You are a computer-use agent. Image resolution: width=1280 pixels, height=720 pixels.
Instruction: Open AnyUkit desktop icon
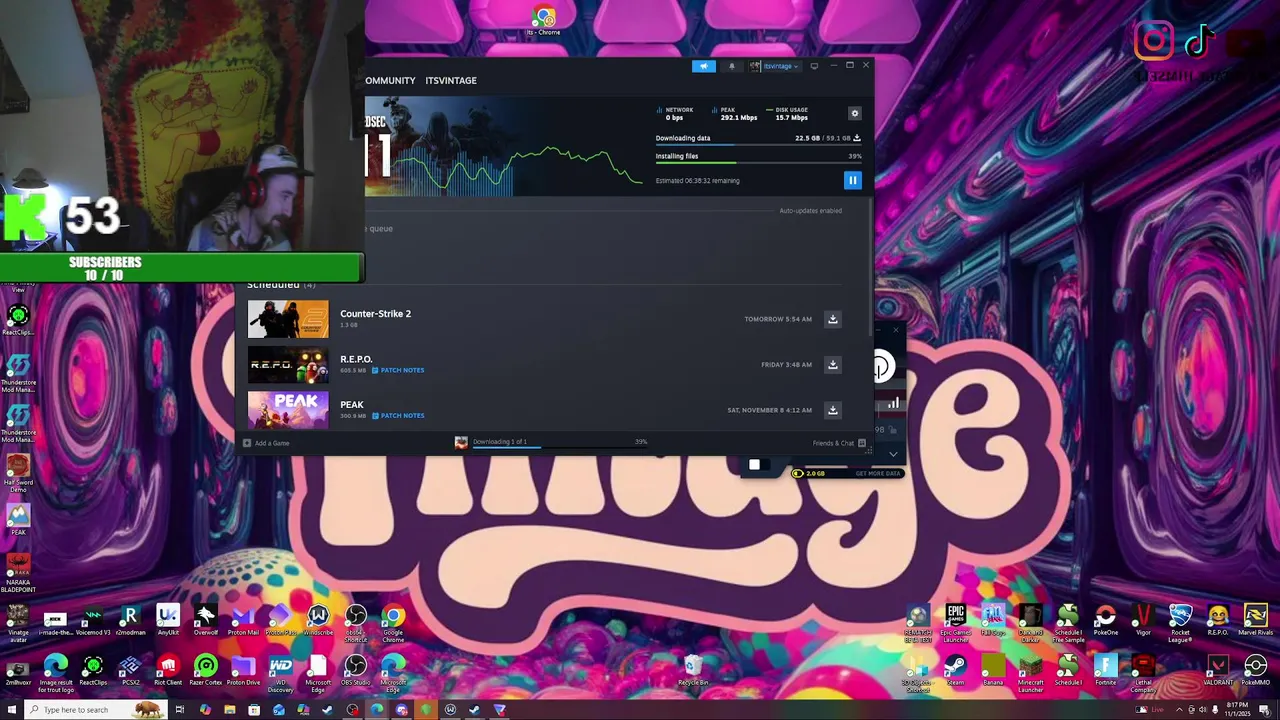coord(168,621)
